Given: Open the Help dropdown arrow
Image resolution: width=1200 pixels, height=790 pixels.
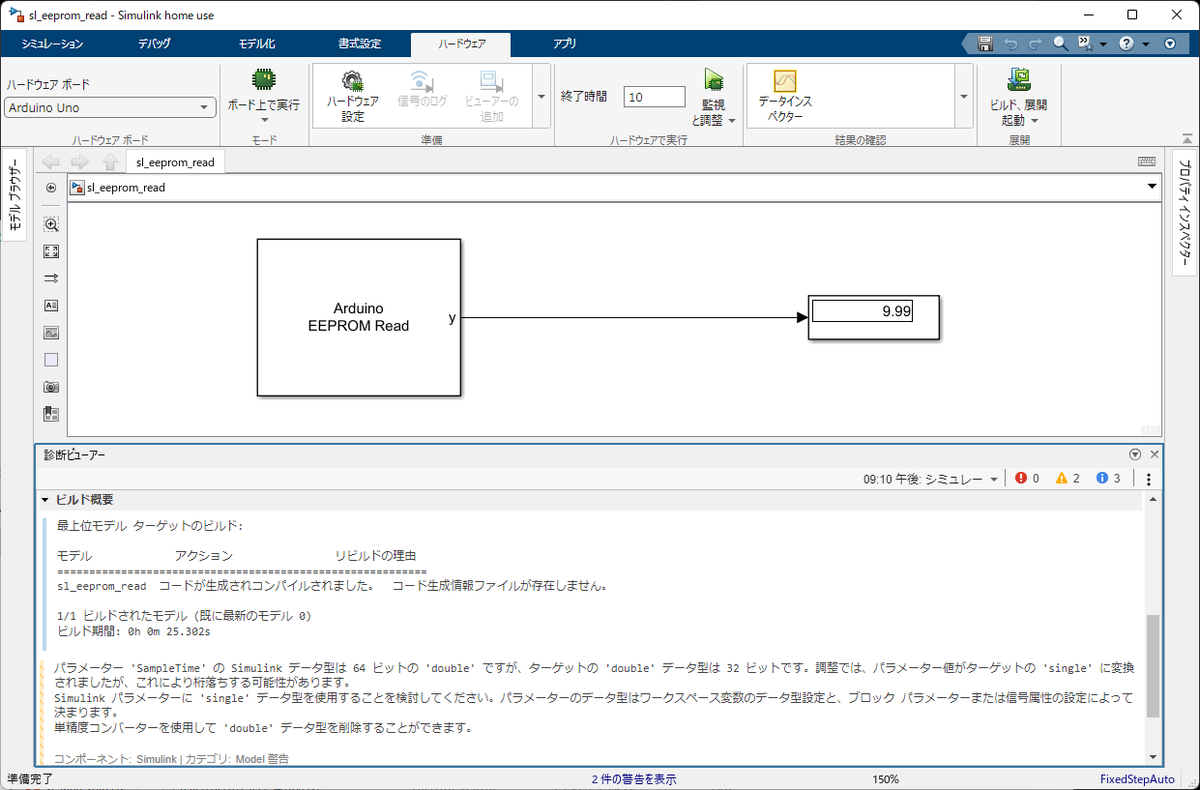Looking at the screenshot, I should (x=1146, y=45).
